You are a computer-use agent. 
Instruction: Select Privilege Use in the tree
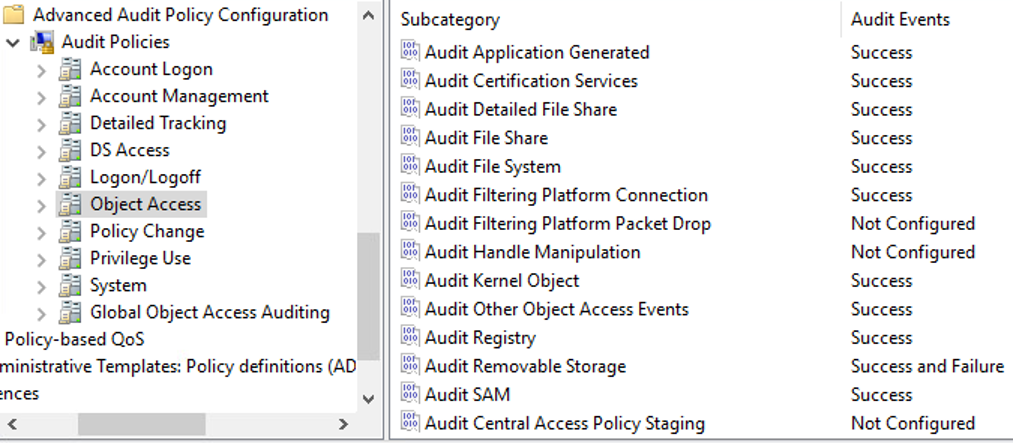[x=140, y=258]
